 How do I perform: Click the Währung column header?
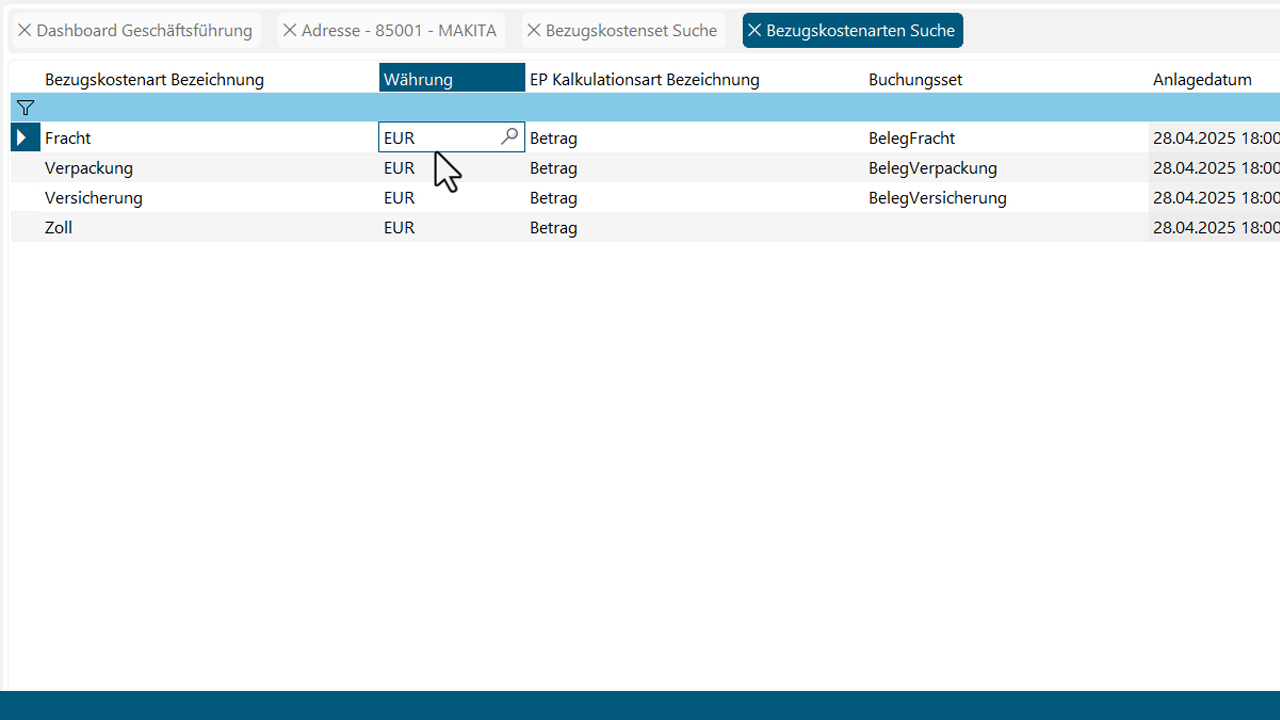[450, 79]
